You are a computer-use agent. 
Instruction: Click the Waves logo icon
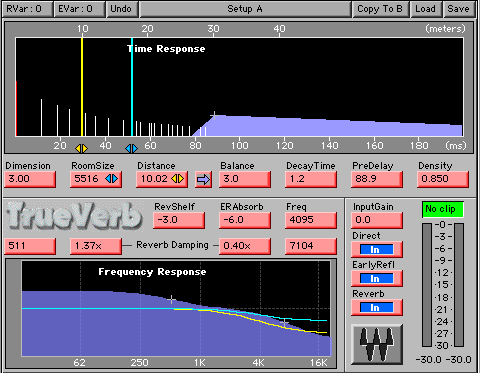[x=377, y=345]
